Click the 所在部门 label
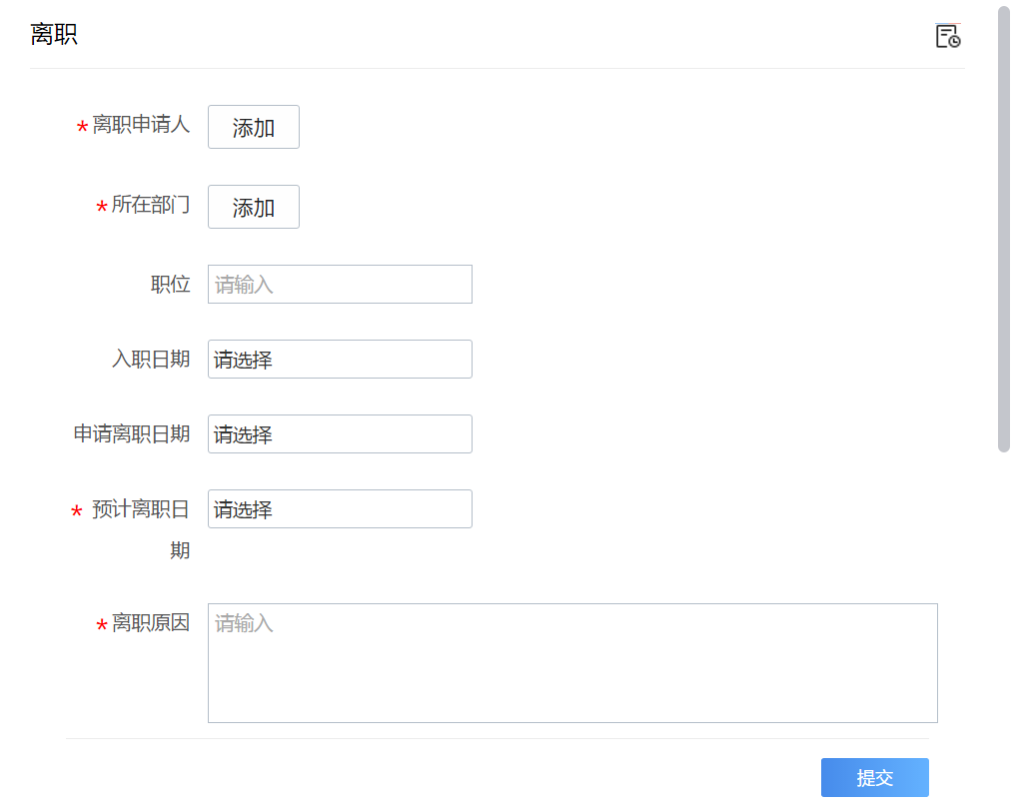The width and height of the screenshot is (1024, 811). [x=150, y=204]
